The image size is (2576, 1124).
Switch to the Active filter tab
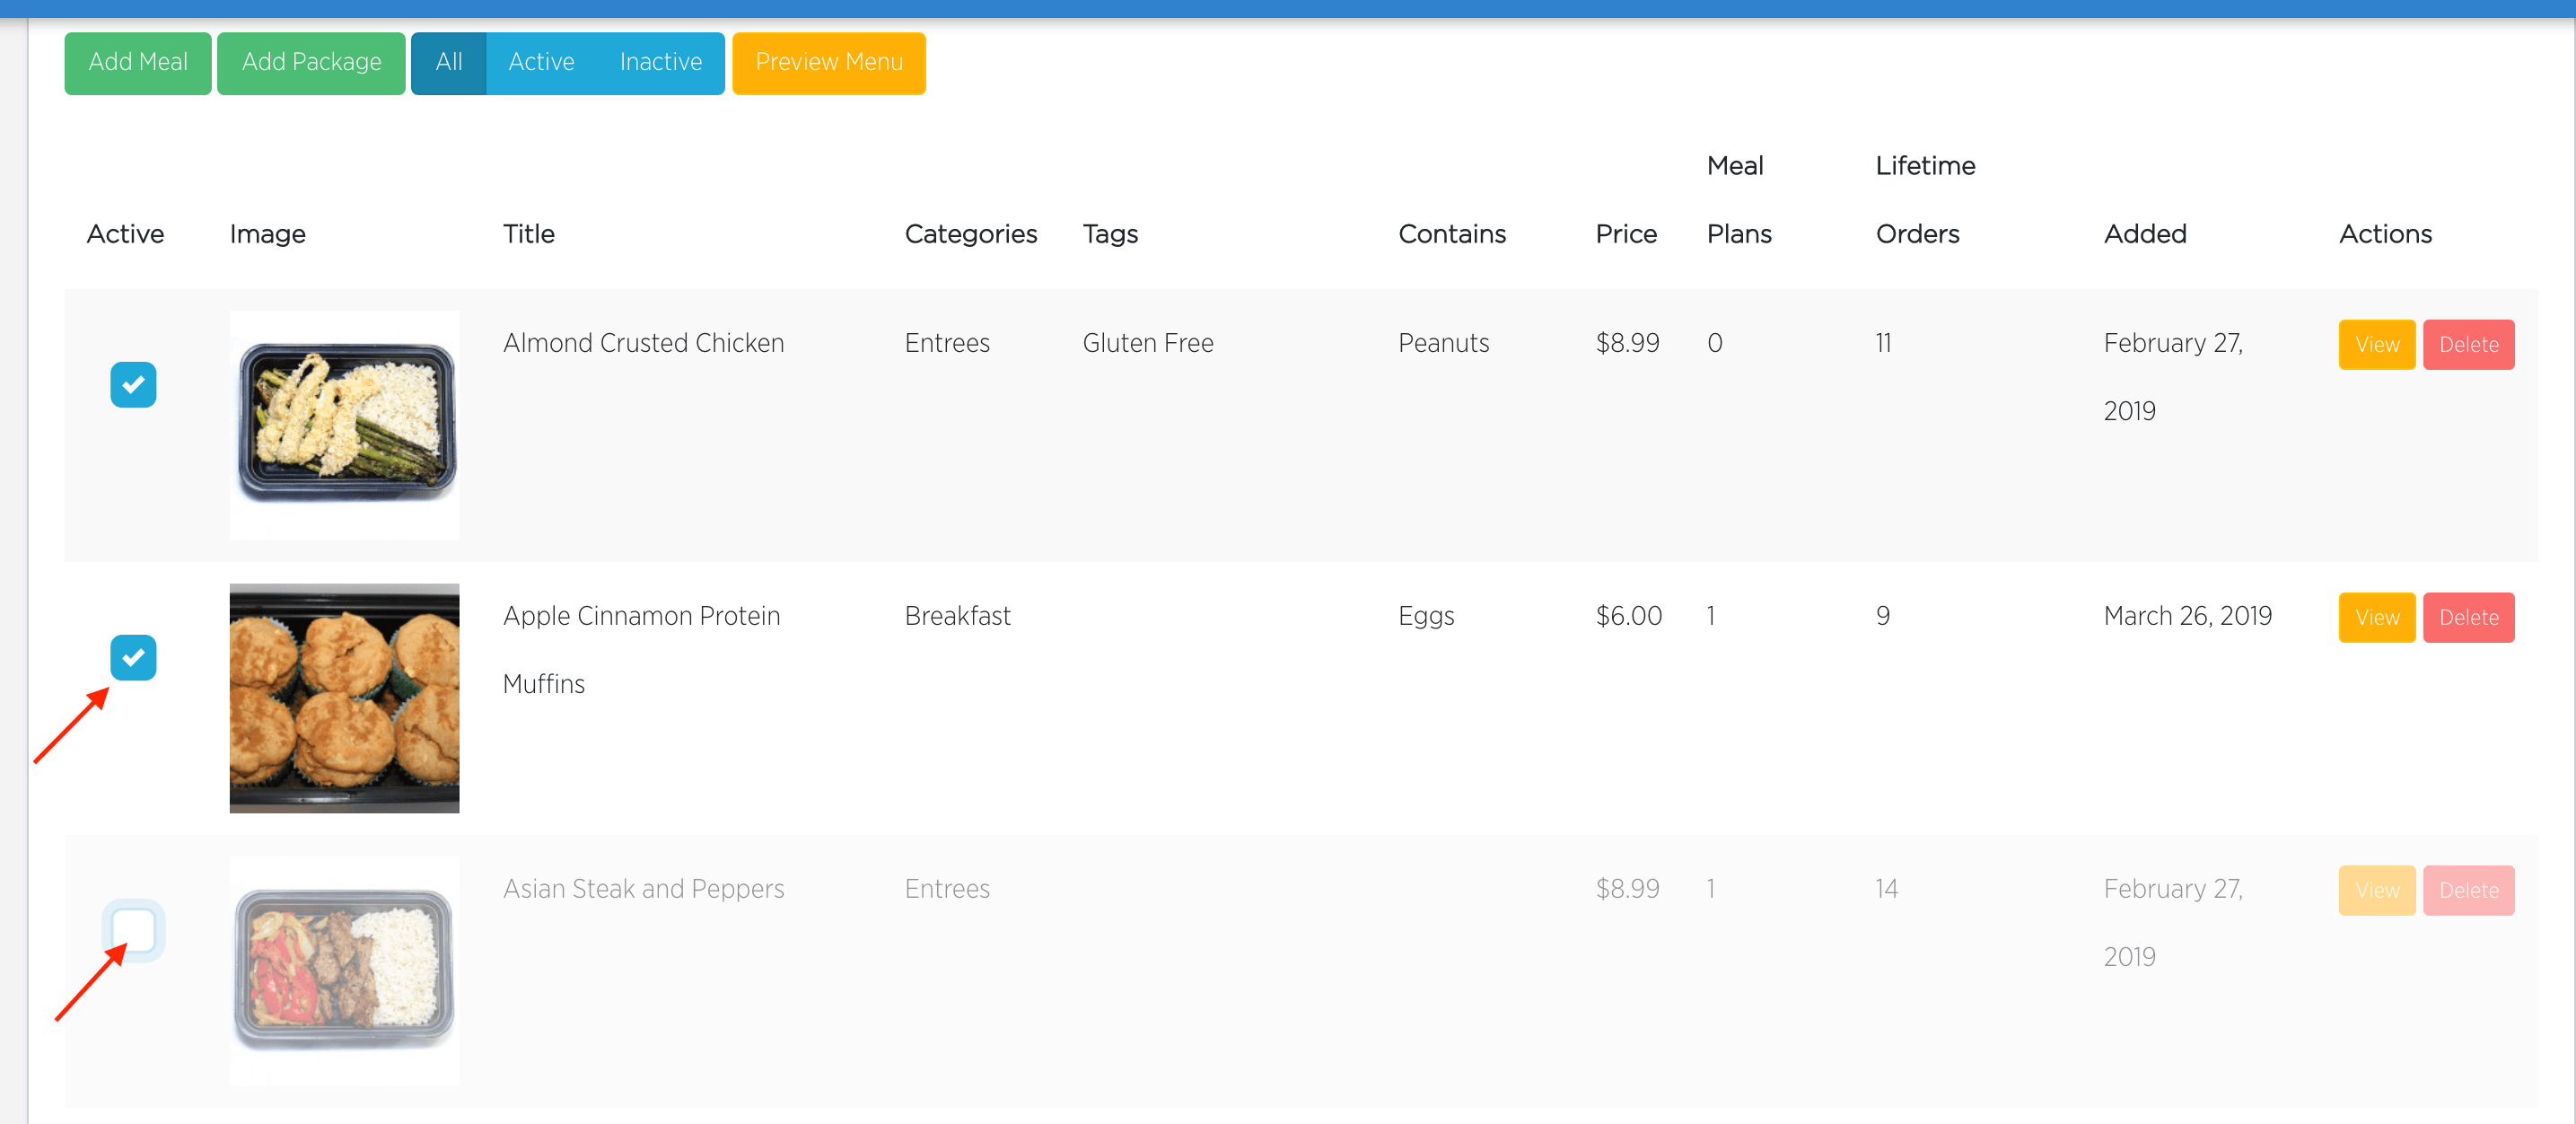(x=541, y=63)
